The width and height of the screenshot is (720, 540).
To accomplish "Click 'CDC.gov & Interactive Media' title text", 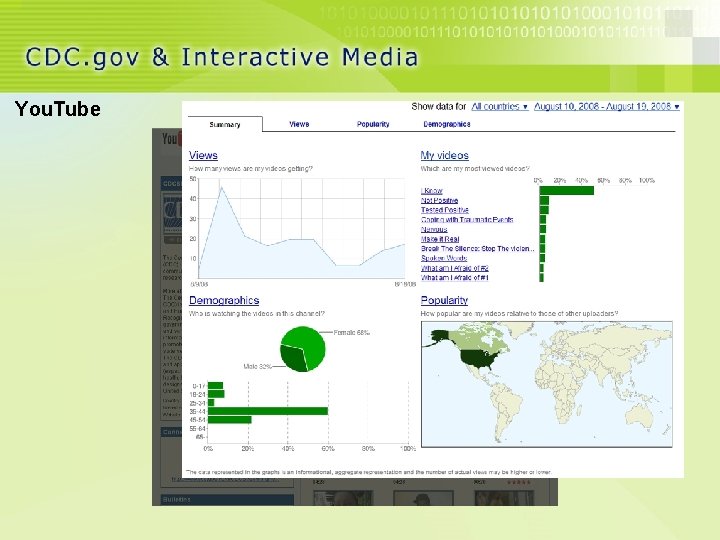I will tap(222, 57).
